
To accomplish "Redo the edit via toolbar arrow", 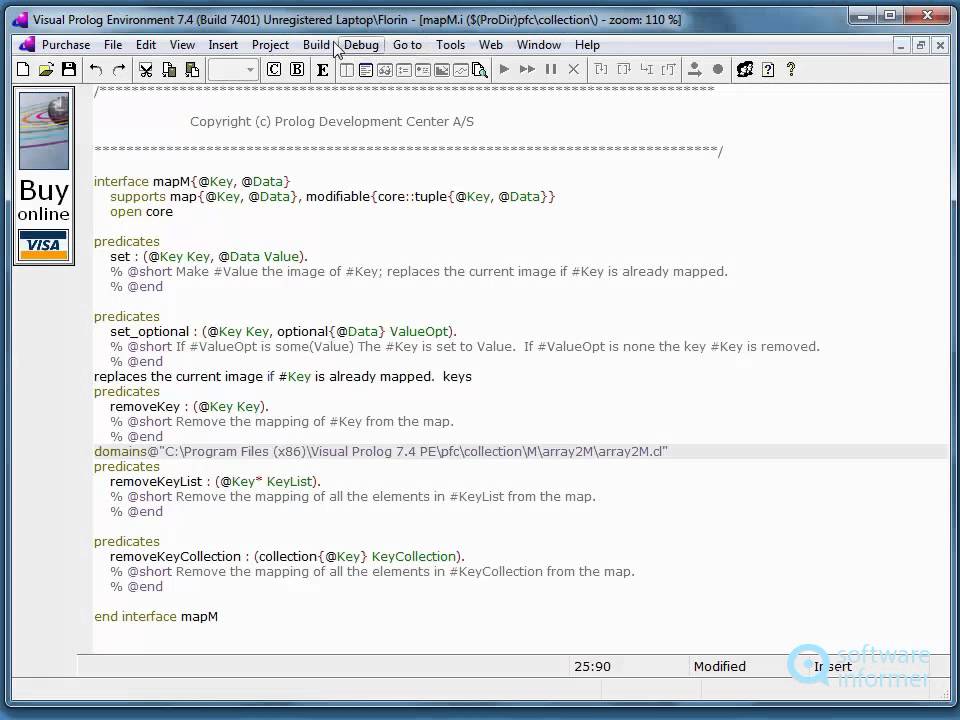I will point(119,69).
